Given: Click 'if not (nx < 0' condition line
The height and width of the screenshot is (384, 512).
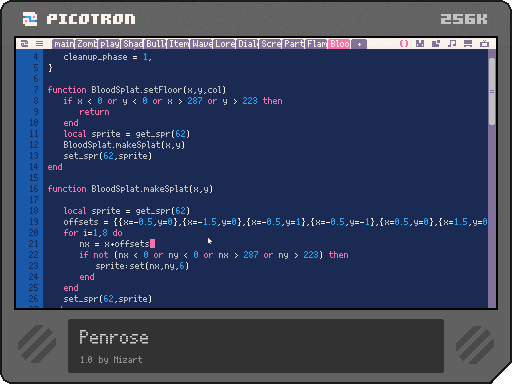Looking at the screenshot, I should tap(214, 255).
